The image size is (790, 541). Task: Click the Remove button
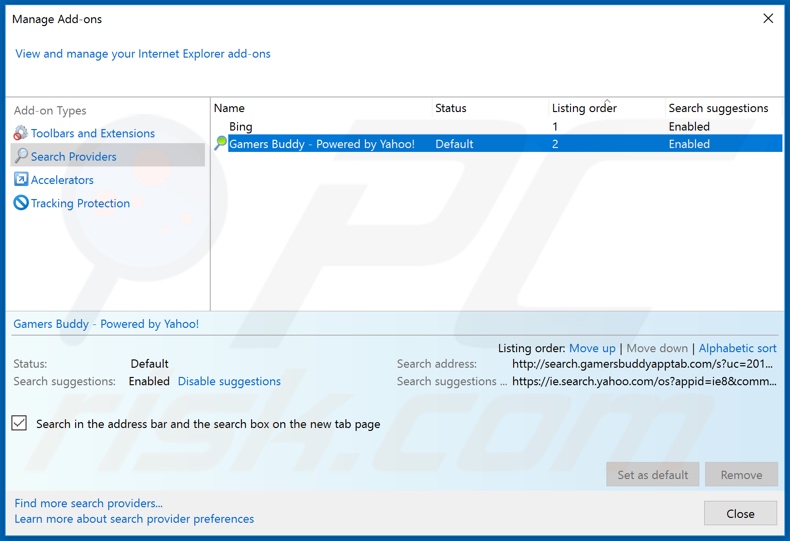(741, 475)
